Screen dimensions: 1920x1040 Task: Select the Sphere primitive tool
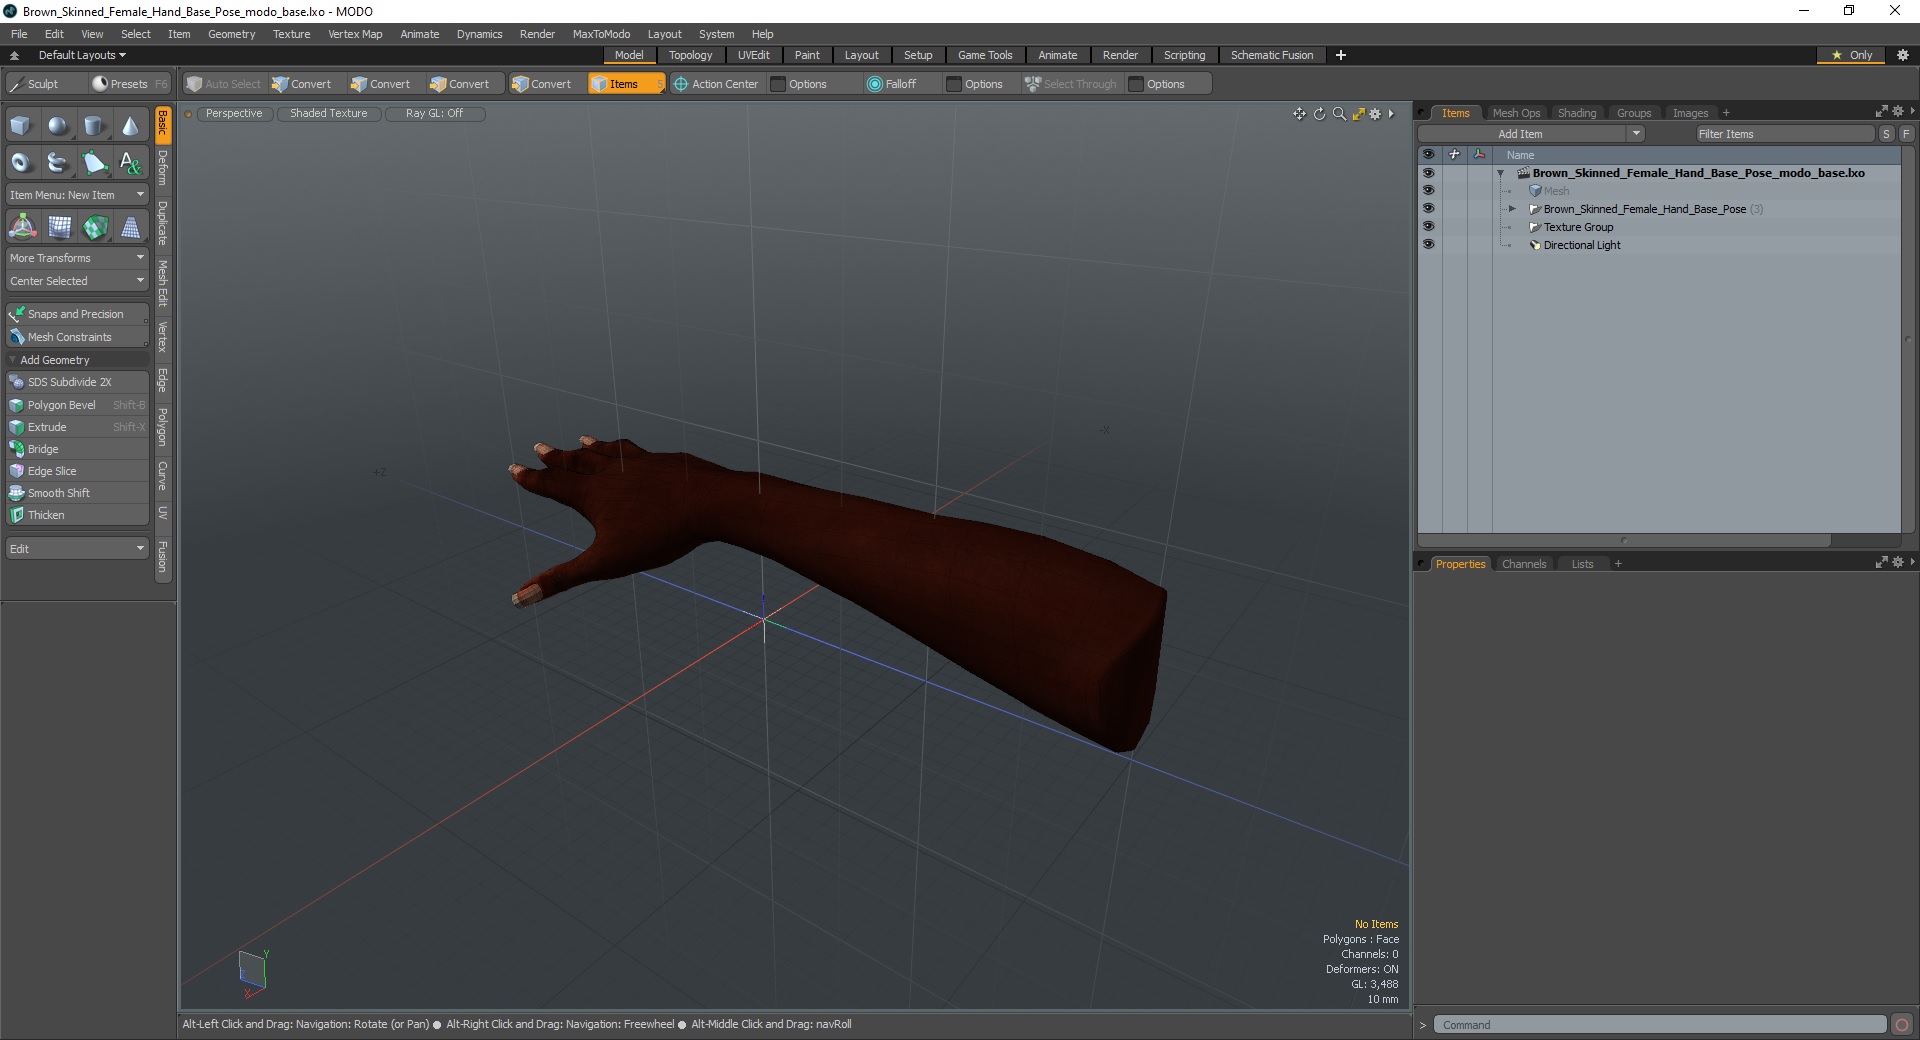[58, 126]
